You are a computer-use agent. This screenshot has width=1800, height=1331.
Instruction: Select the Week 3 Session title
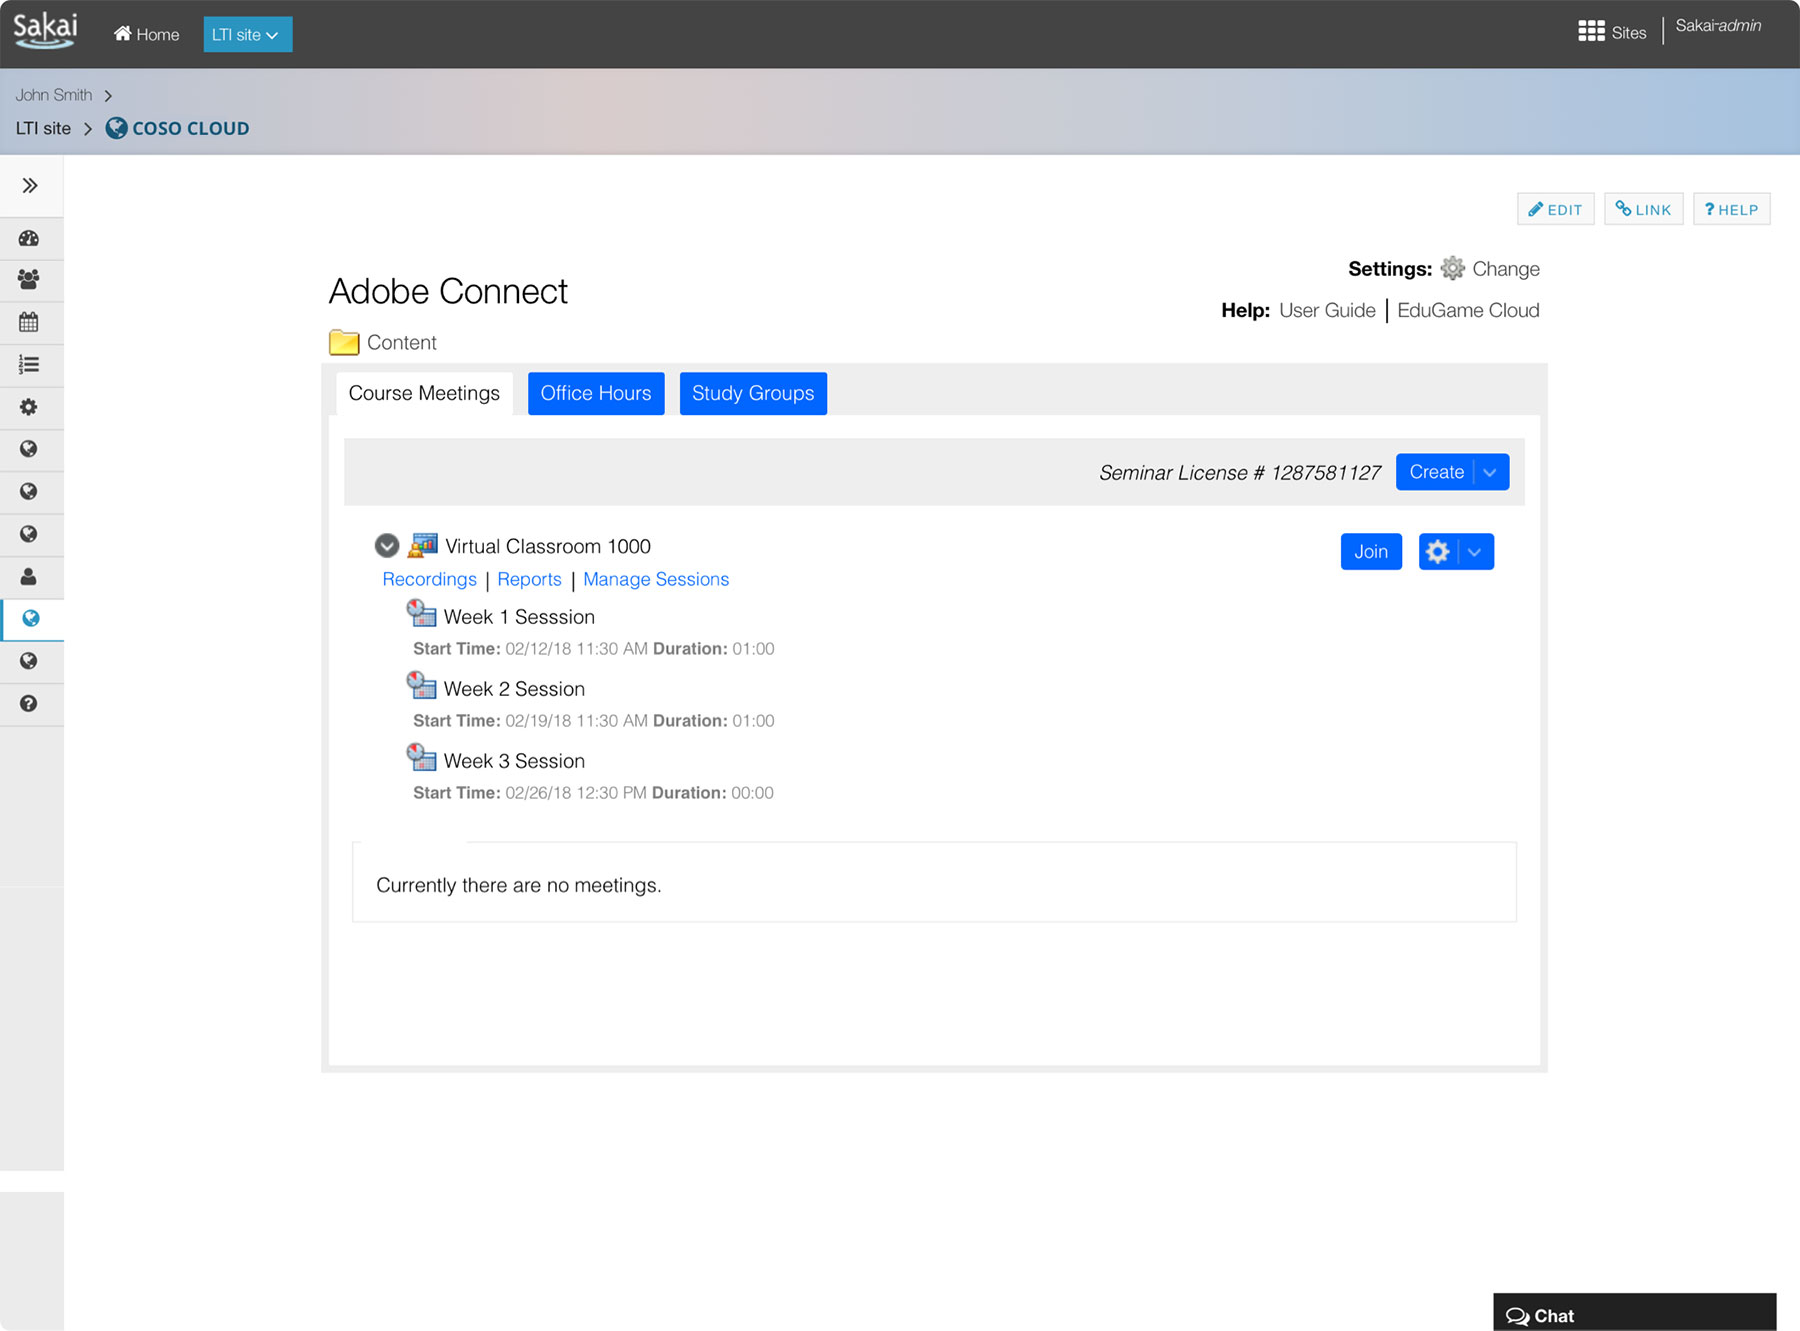(514, 761)
